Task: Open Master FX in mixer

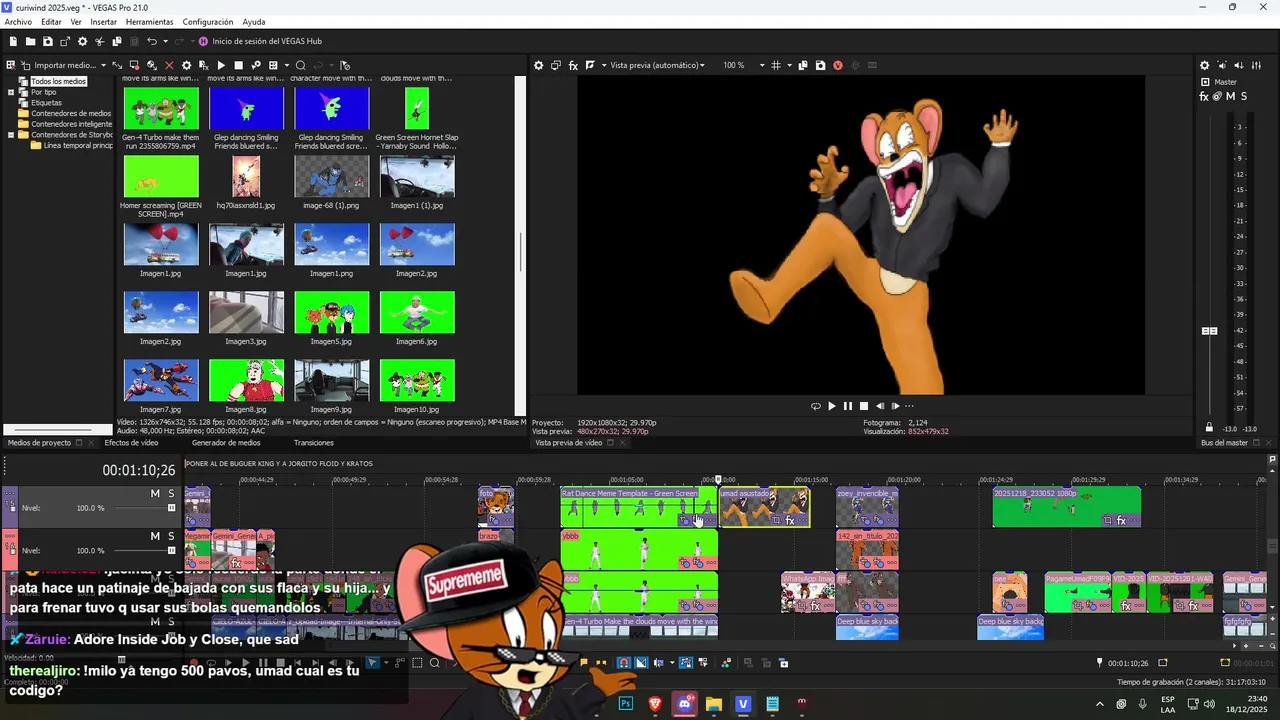Action: (1204, 96)
